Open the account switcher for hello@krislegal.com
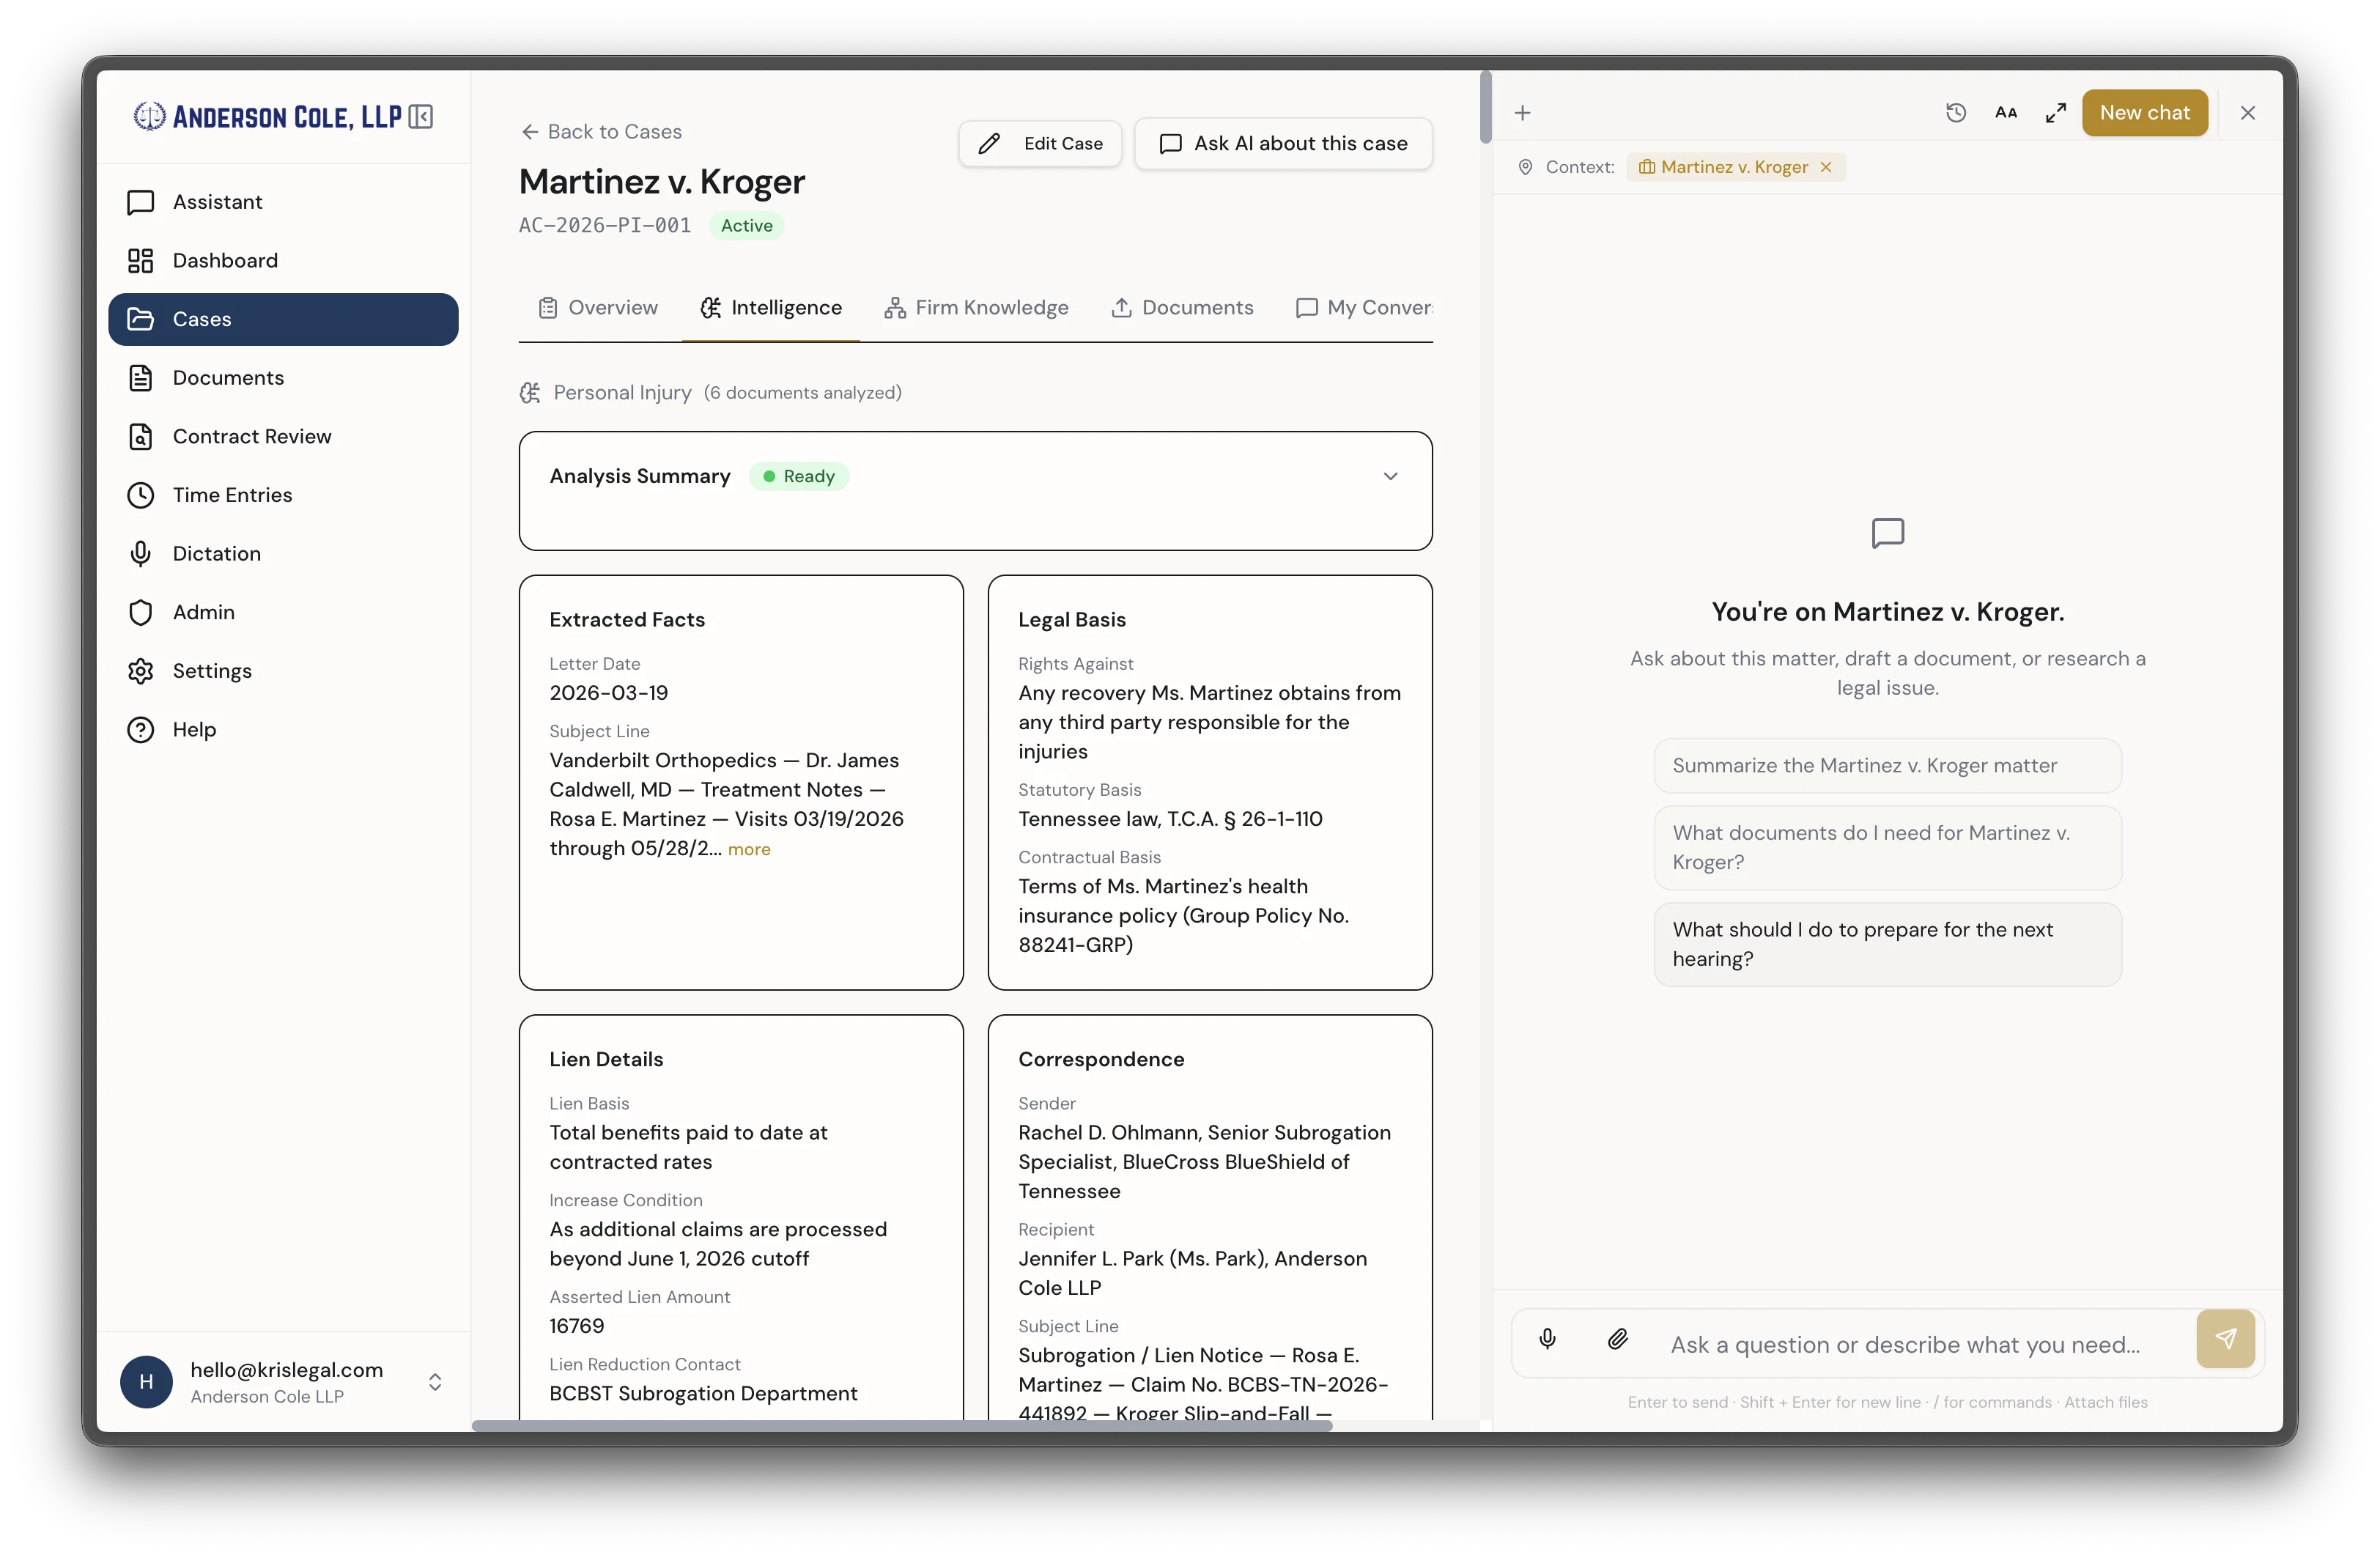This screenshot has width=2380, height=1555. tap(435, 1382)
